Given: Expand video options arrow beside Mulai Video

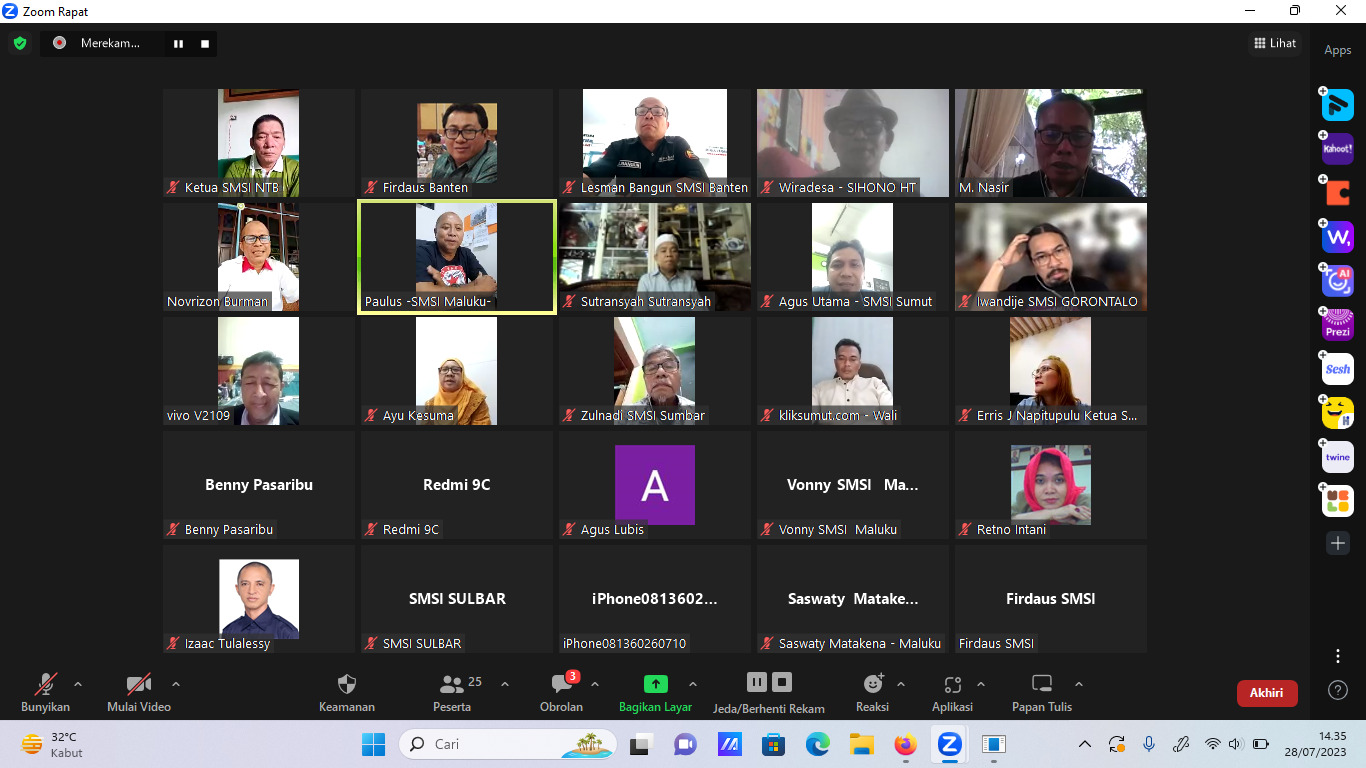Looking at the screenshot, I should [x=176, y=685].
